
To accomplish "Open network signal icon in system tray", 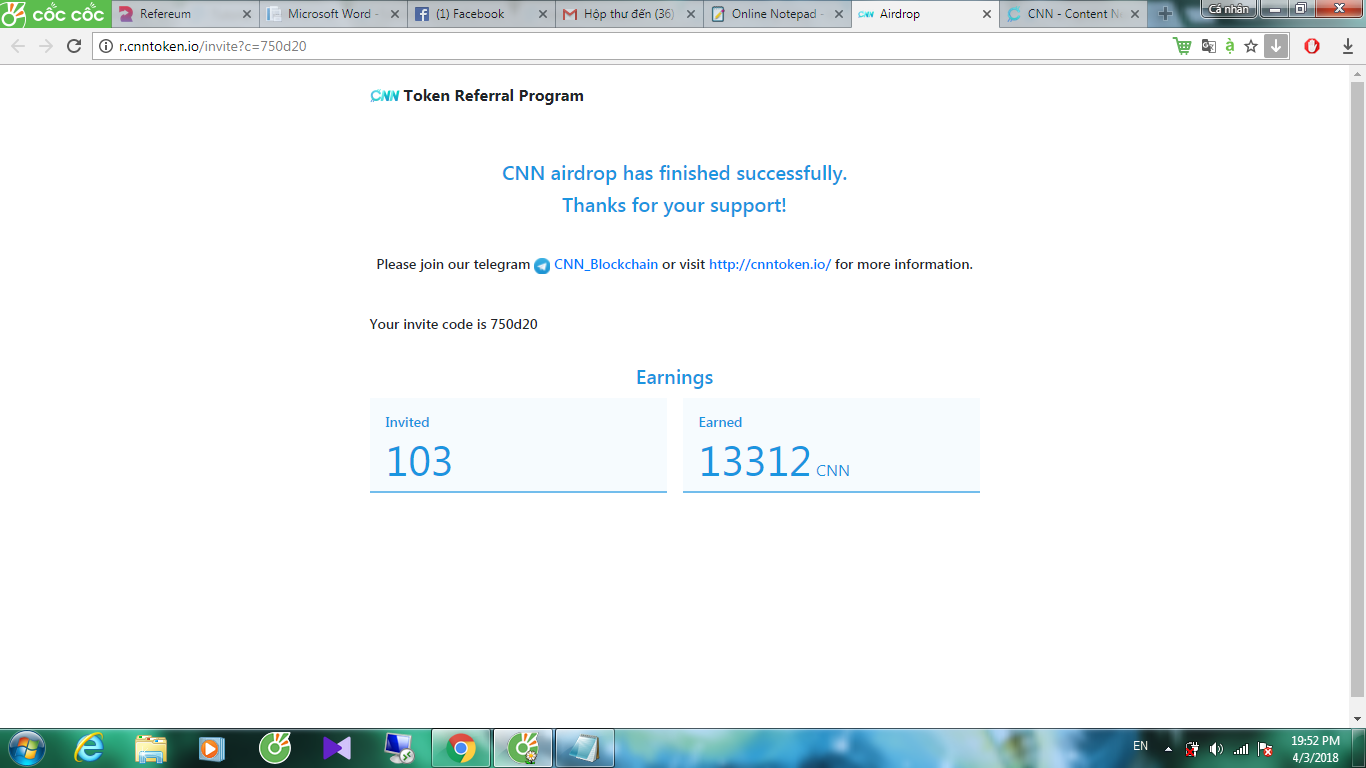I will 1241,749.
